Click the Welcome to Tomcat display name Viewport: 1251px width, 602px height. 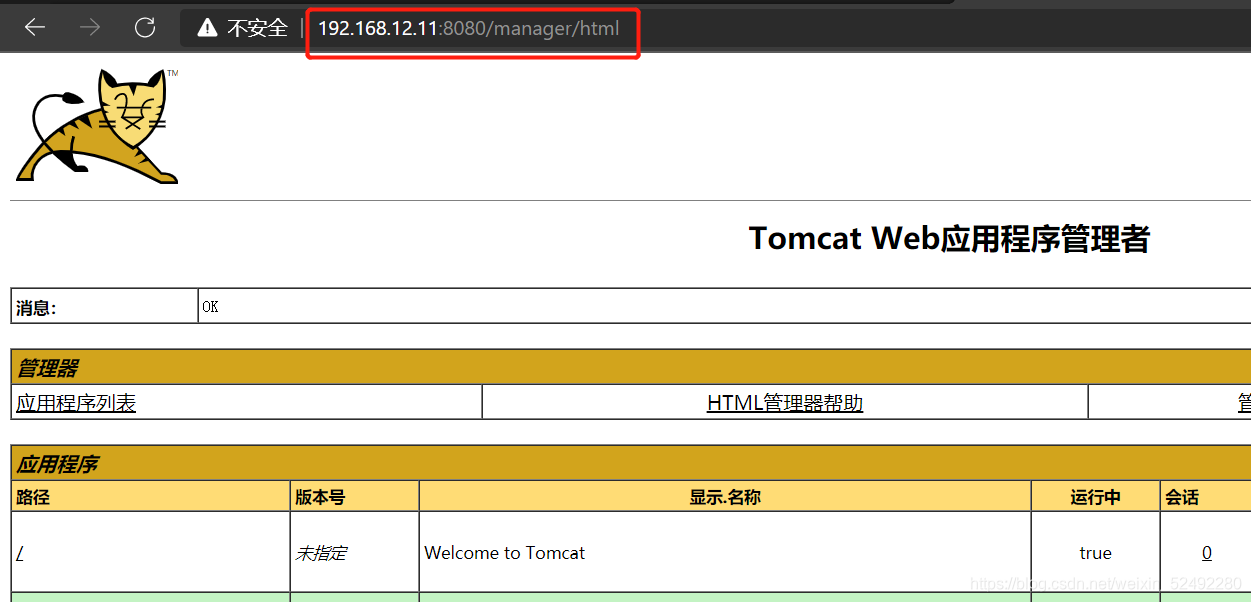(x=505, y=553)
